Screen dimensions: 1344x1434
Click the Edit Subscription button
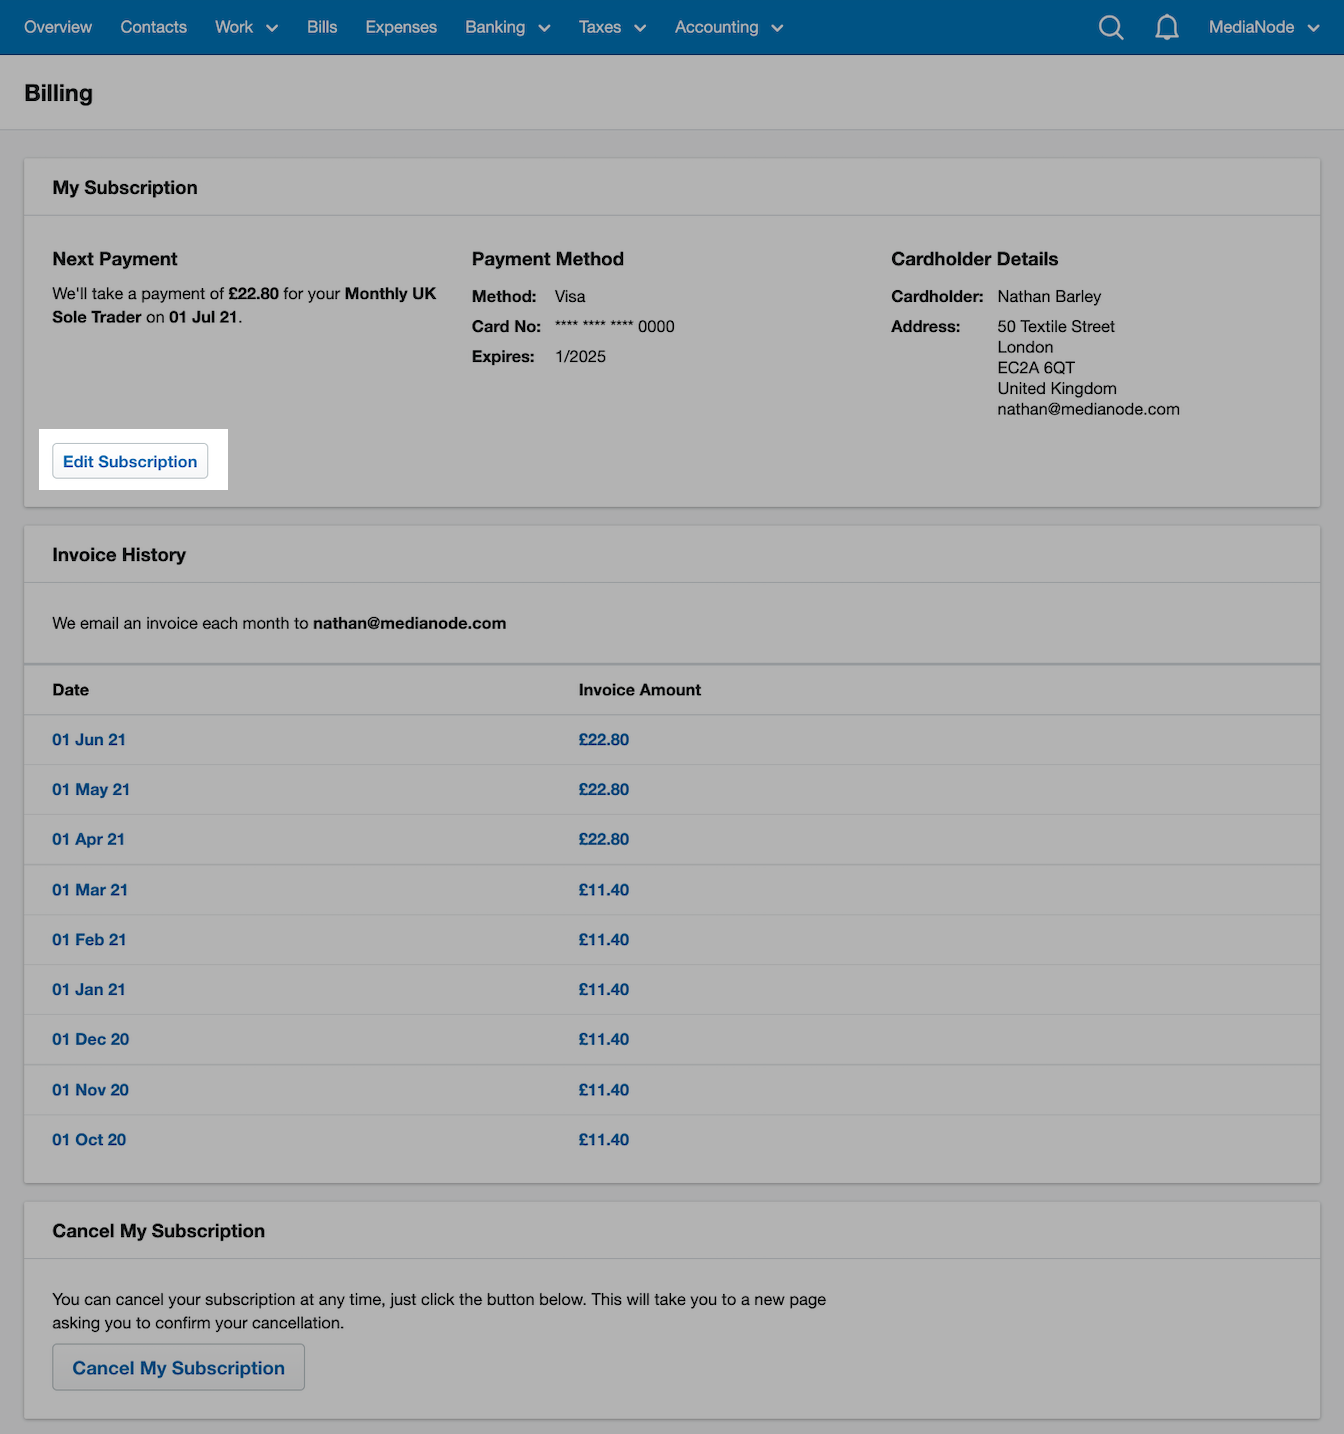(130, 461)
